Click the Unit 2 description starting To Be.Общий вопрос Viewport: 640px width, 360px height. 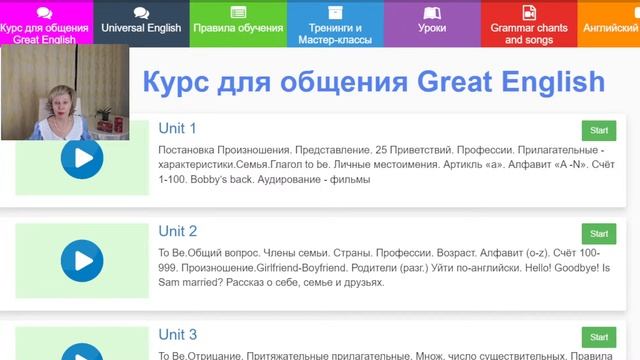[x=384, y=267]
